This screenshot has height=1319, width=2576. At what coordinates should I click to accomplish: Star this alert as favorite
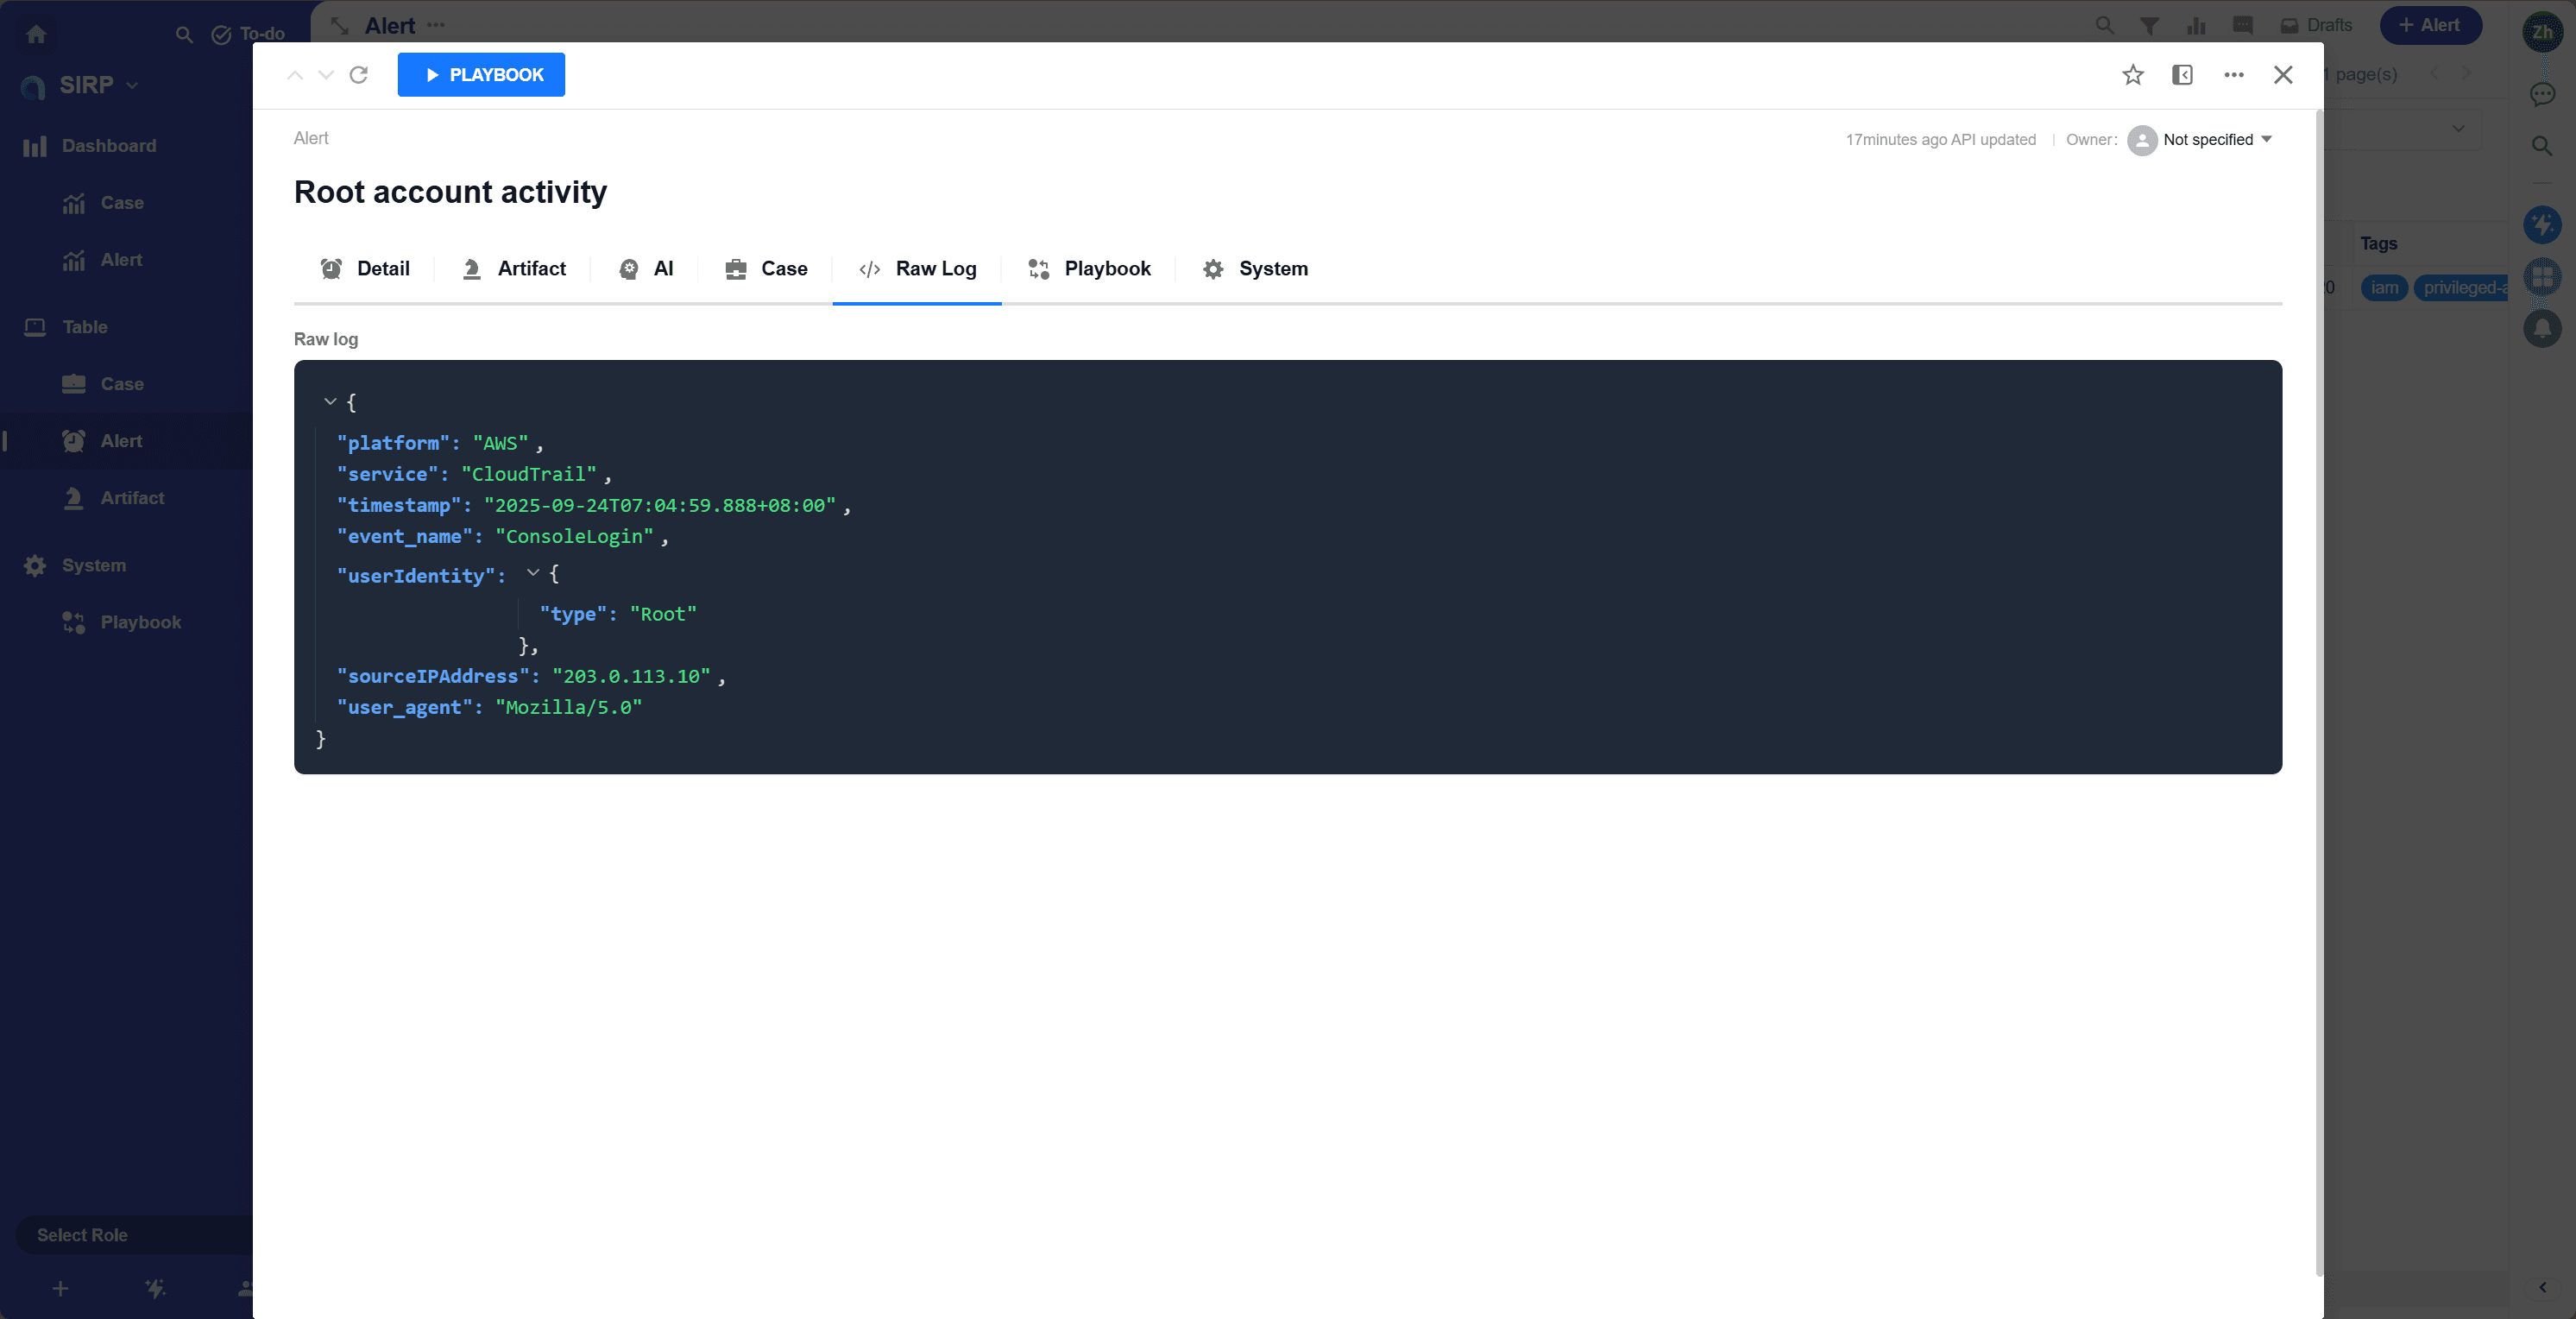pos(2132,75)
